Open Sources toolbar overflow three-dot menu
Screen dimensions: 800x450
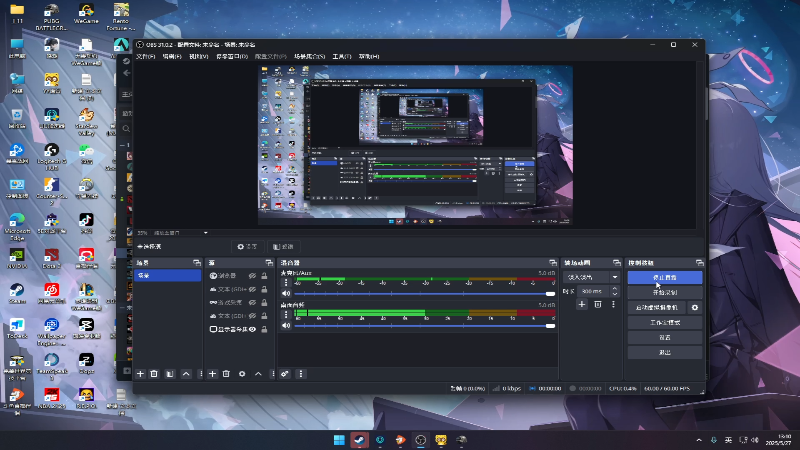272,374
